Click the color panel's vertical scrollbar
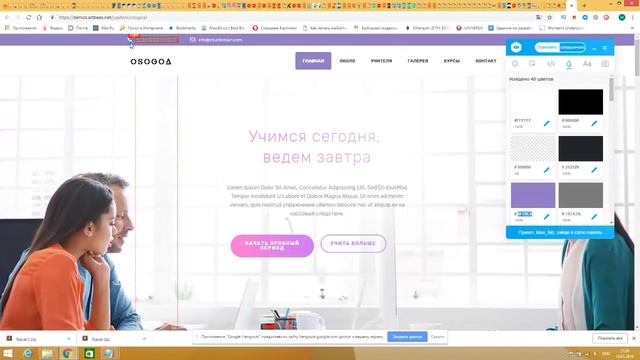Screen dimensions: 640x360 pos(611,89)
